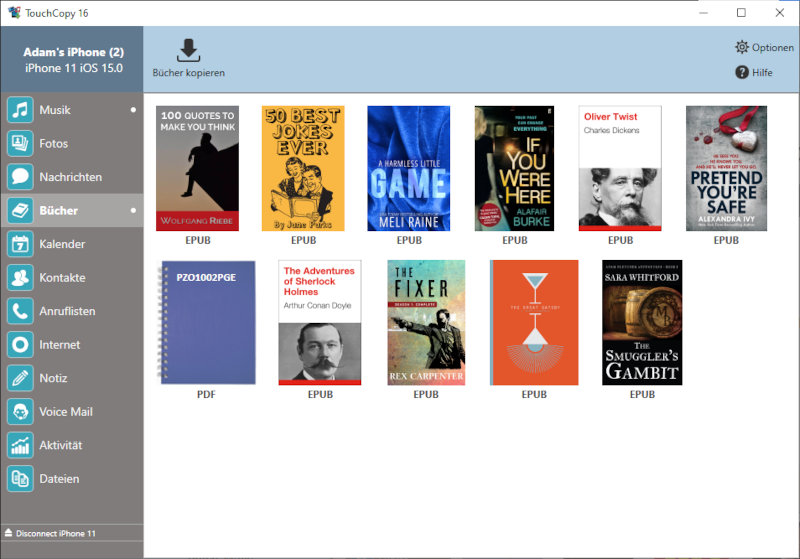Open the Voice Mail icon
Image resolution: width=800 pixels, height=559 pixels.
click(x=20, y=412)
